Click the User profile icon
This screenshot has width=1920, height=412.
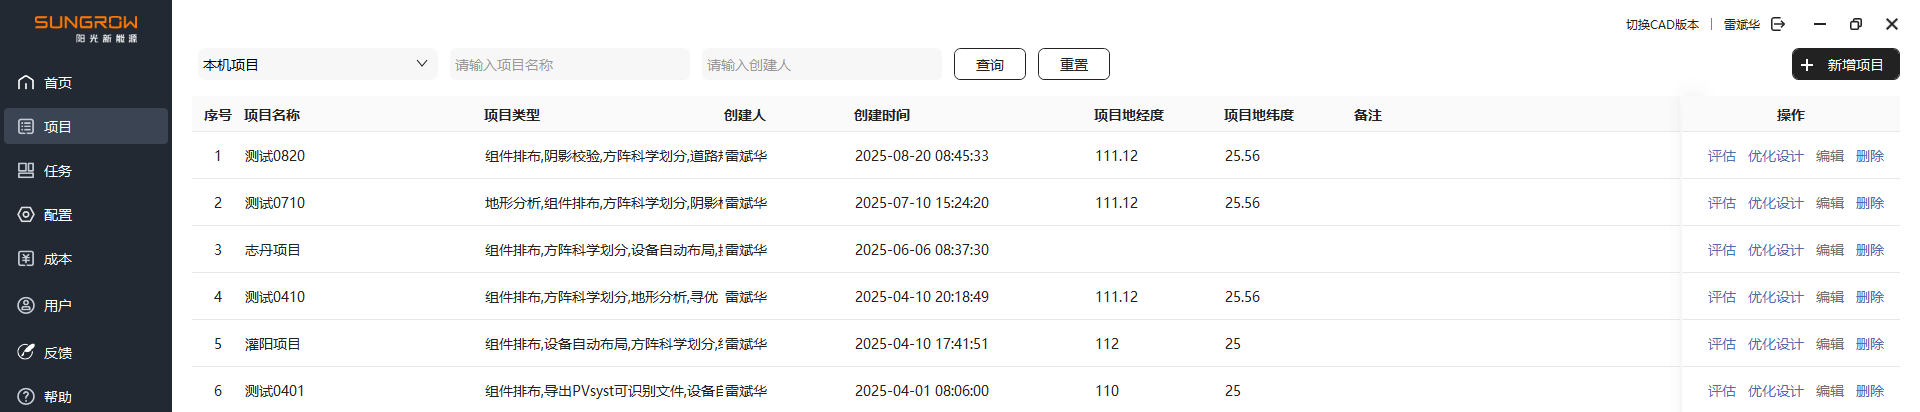point(26,306)
